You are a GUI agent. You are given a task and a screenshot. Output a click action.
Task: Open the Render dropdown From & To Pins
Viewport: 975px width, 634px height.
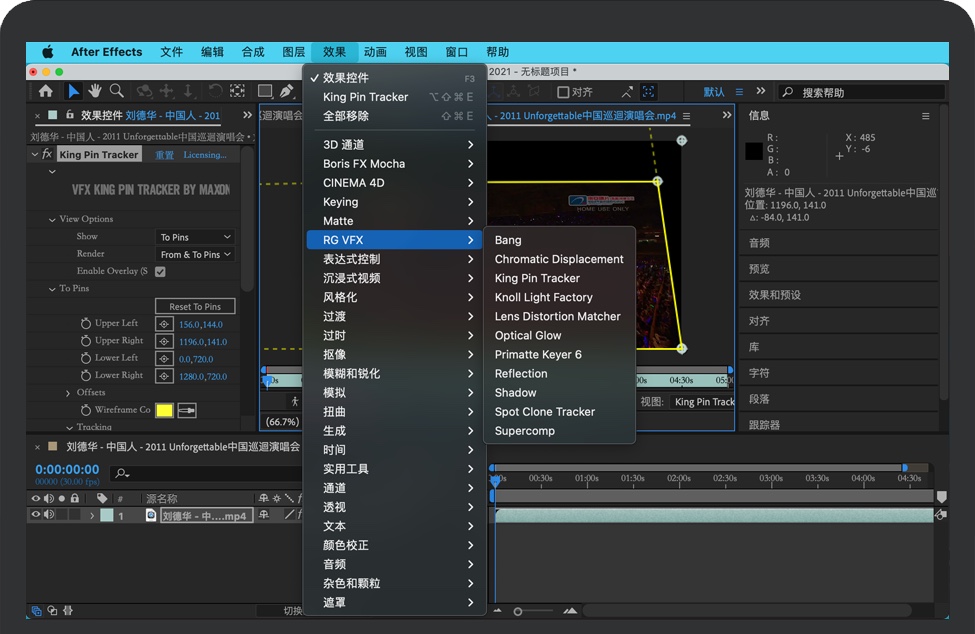point(195,254)
